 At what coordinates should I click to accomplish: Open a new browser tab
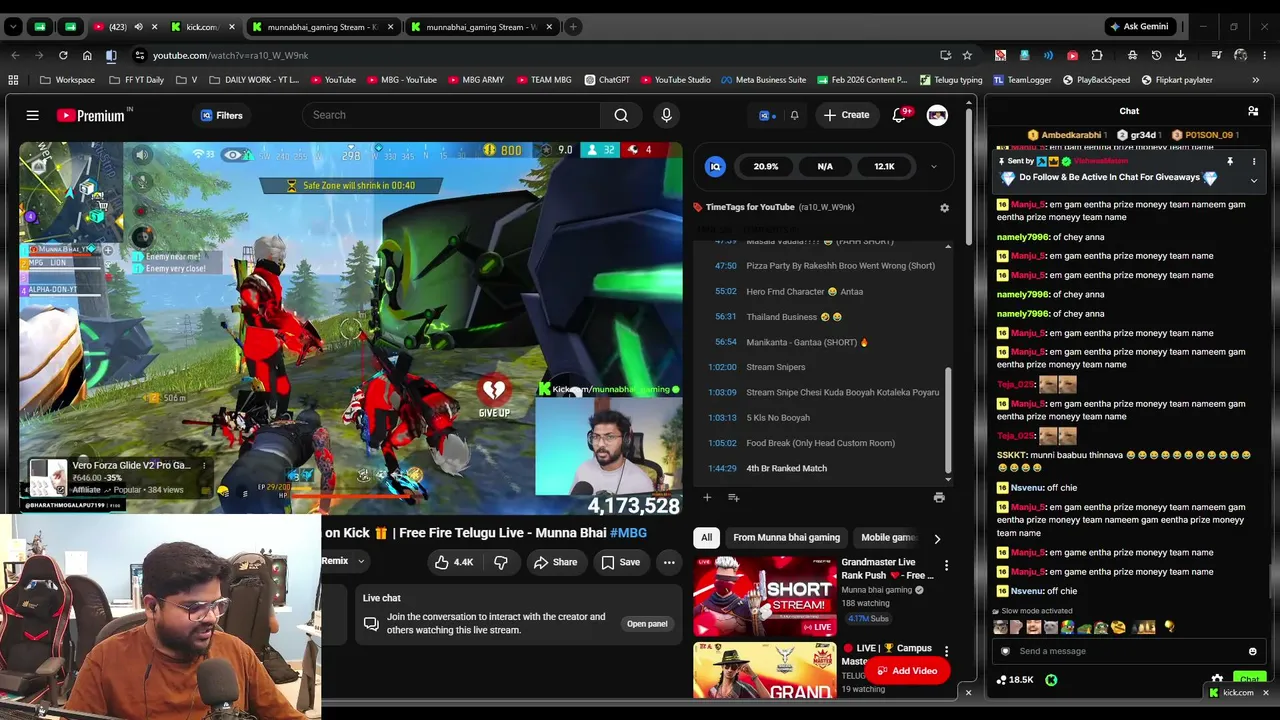(573, 27)
